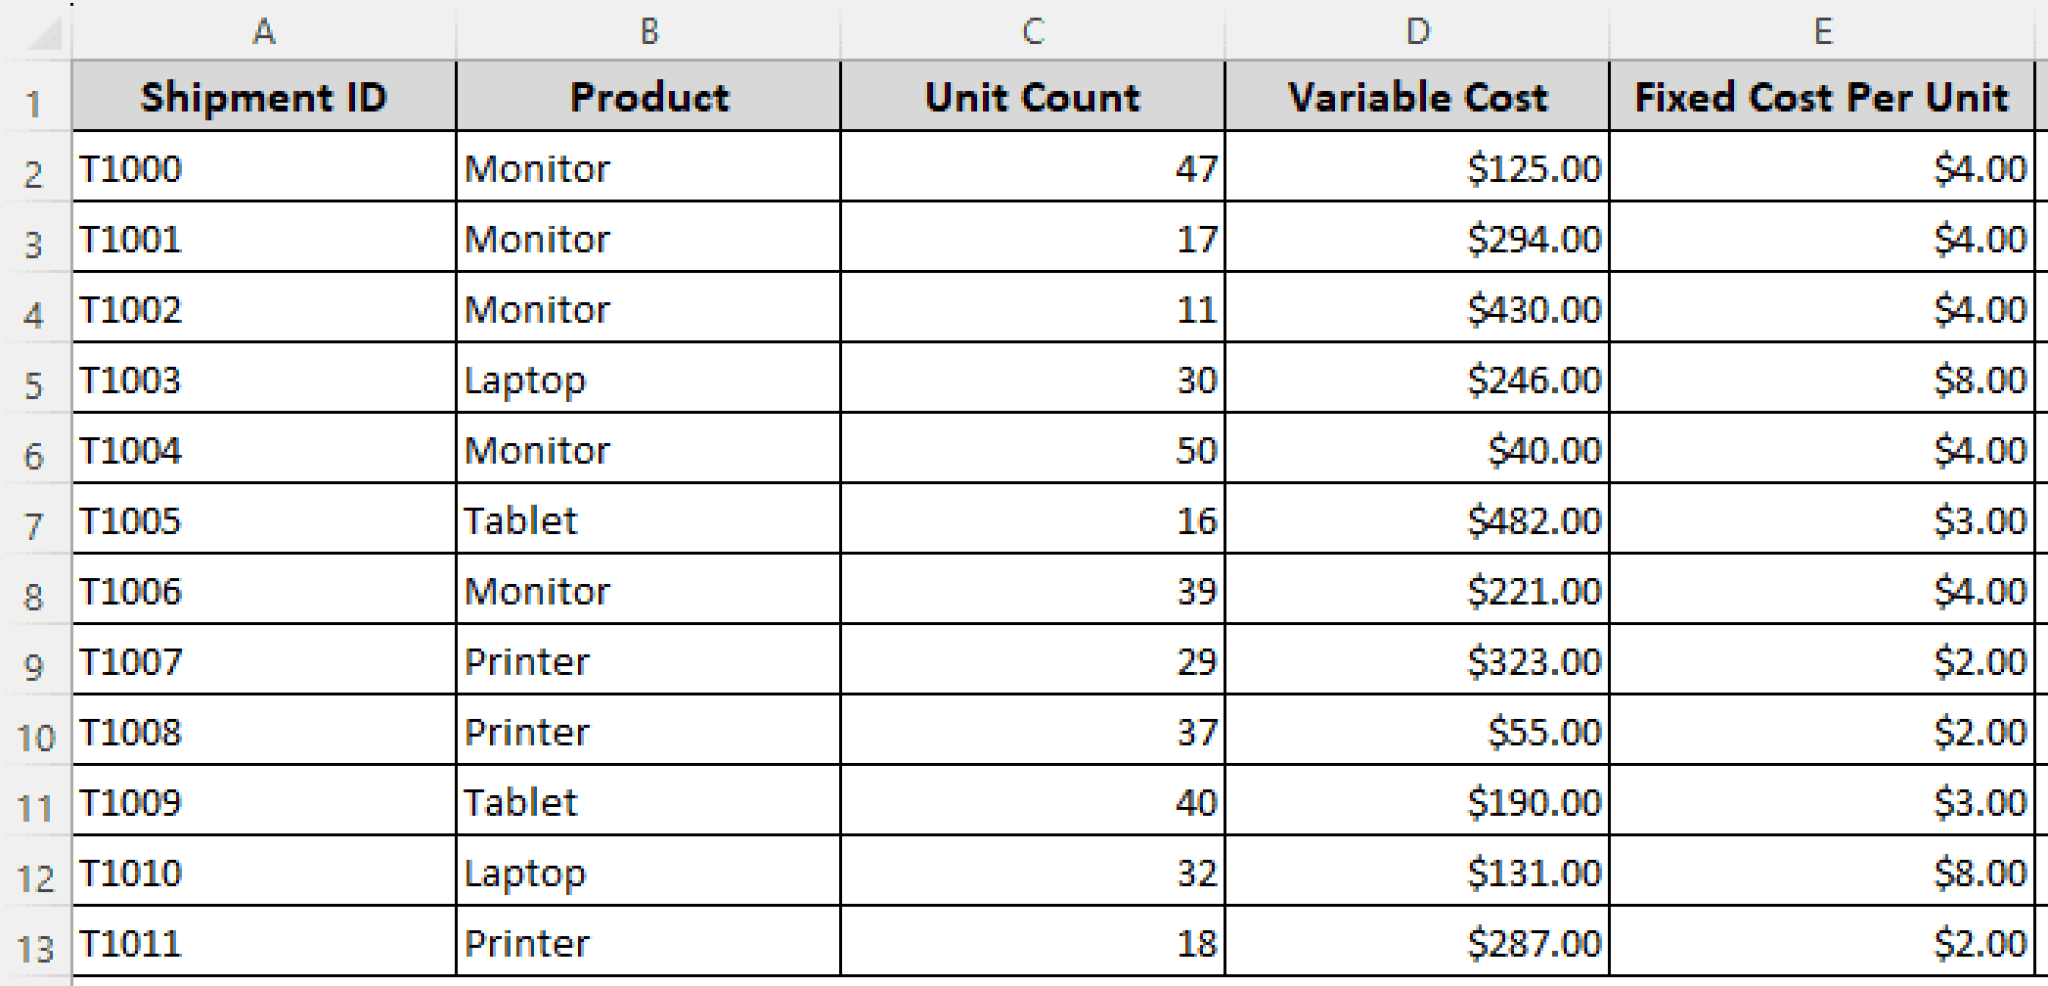Click the Tablet cell for shipment T1009
The width and height of the screenshot is (2048, 986).
(648, 801)
